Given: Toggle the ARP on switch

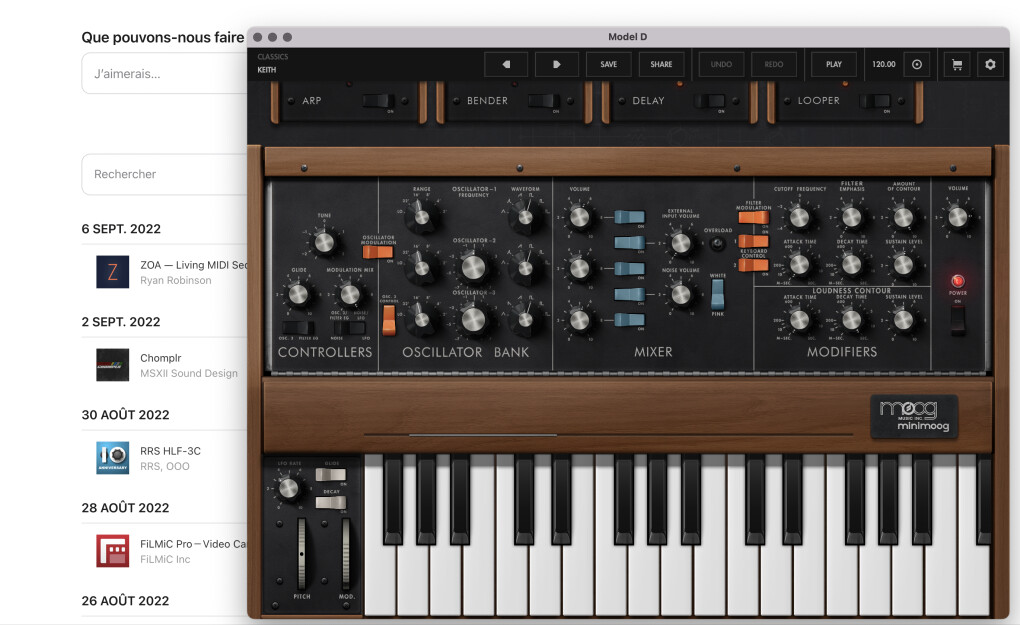Looking at the screenshot, I should click(378, 101).
